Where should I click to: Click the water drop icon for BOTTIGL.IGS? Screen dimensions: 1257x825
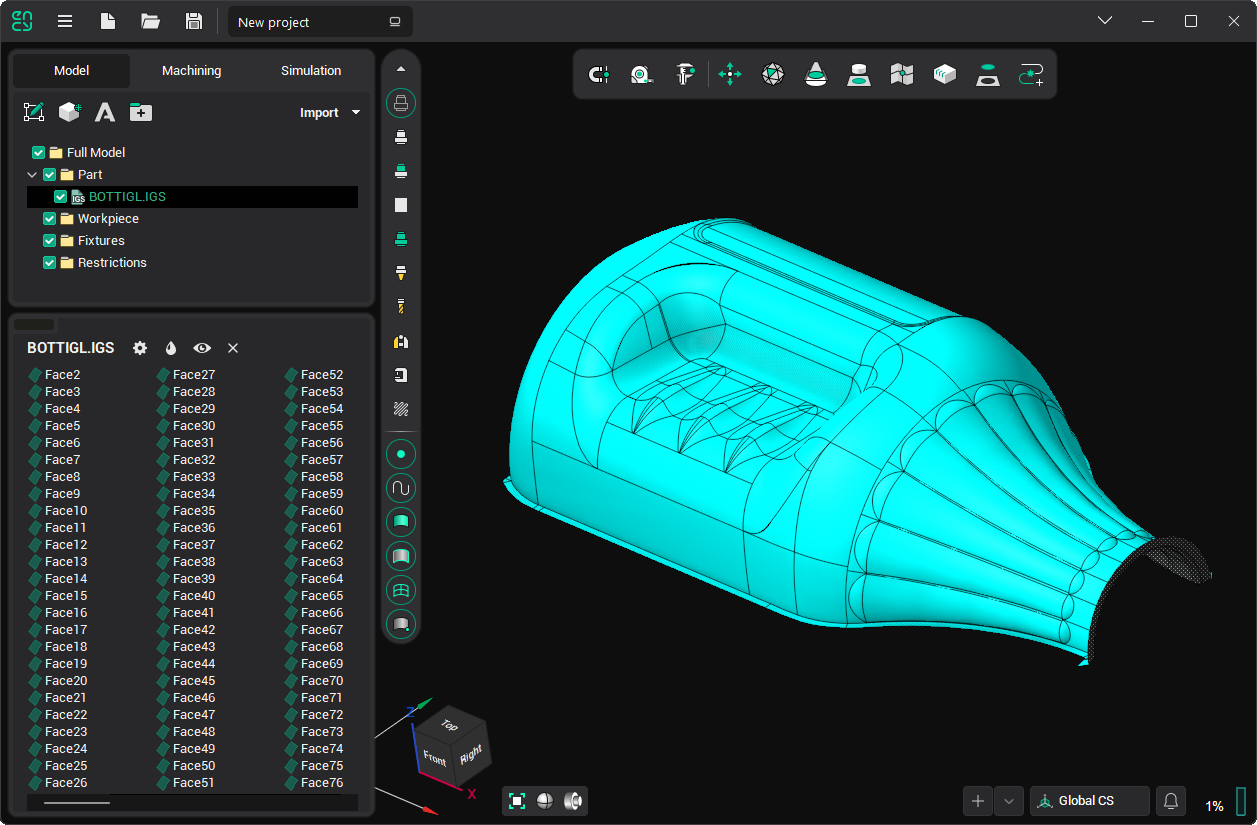click(171, 348)
